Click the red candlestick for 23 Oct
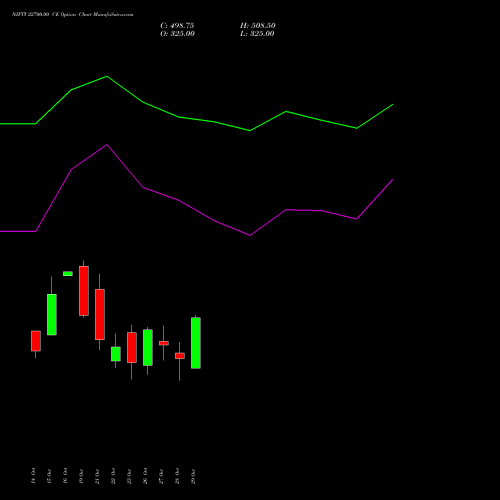 pos(132,347)
